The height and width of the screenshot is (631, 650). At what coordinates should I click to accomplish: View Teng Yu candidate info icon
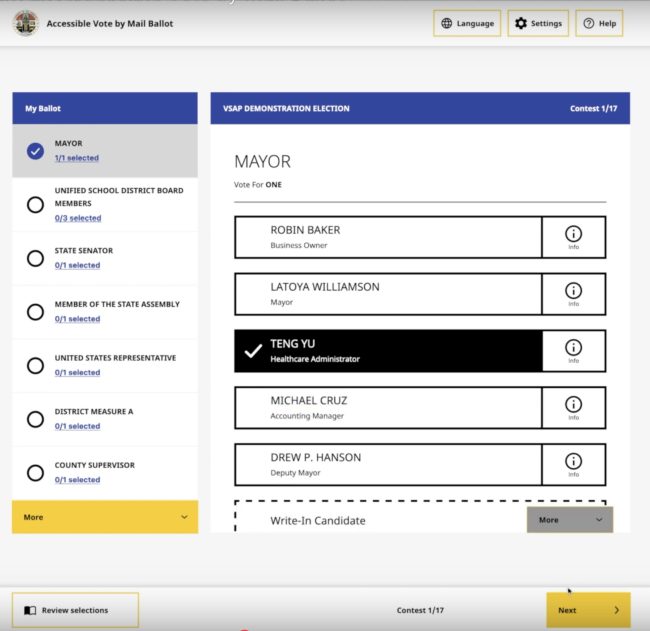pos(573,351)
